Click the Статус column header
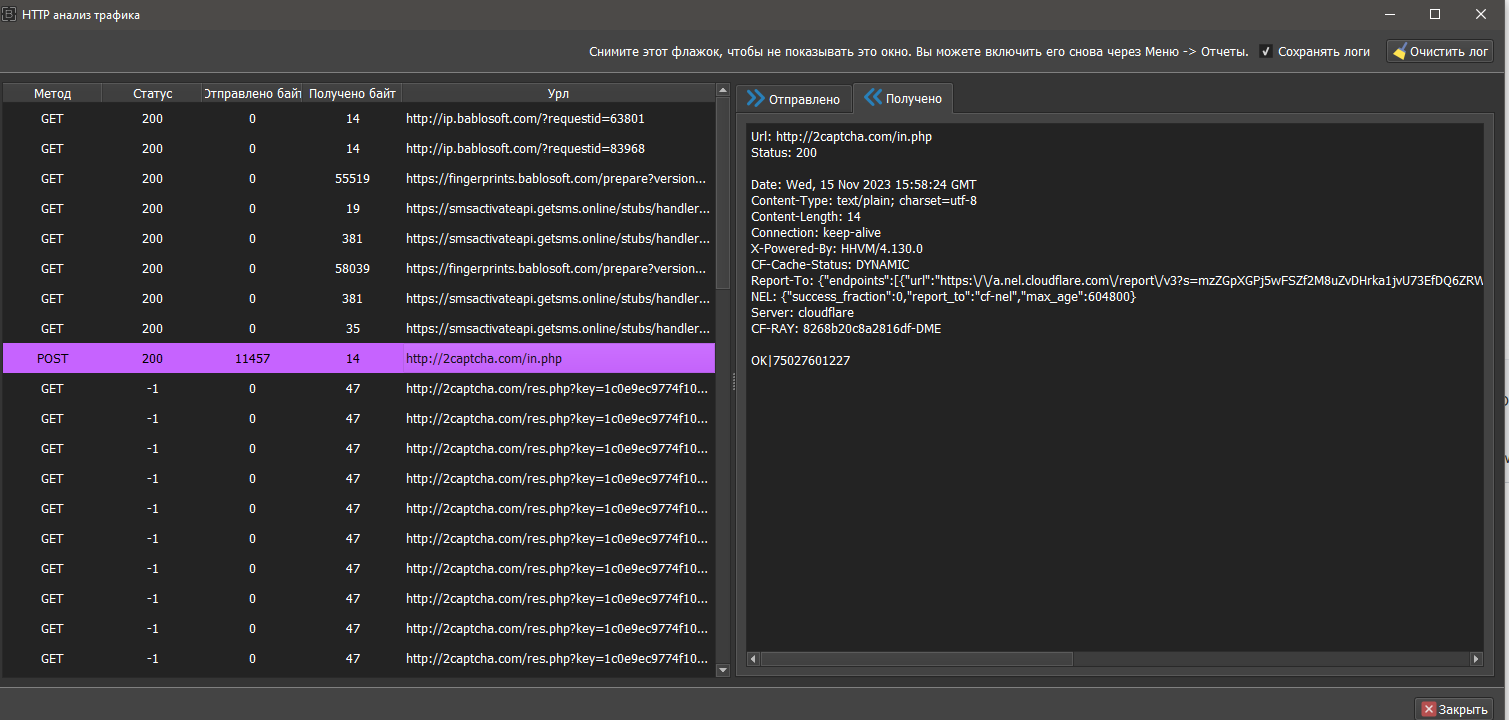This screenshot has width=1509, height=720. point(152,93)
